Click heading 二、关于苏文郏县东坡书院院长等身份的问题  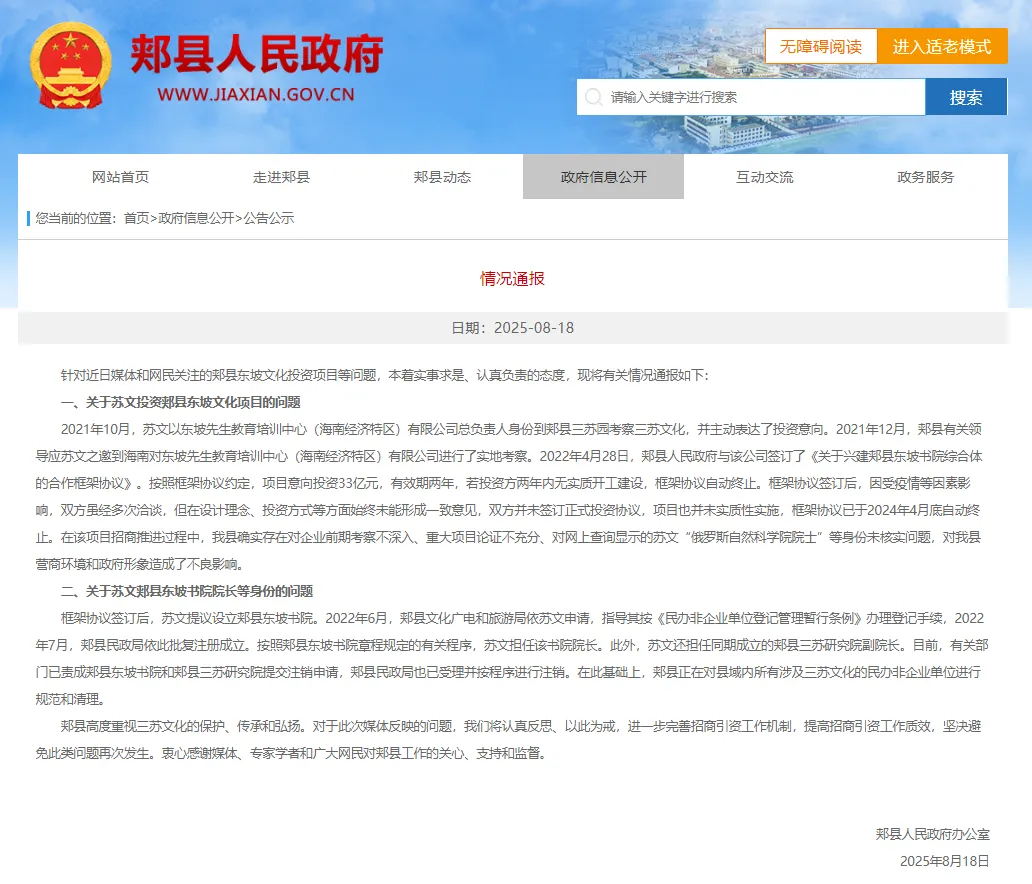[187, 591]
